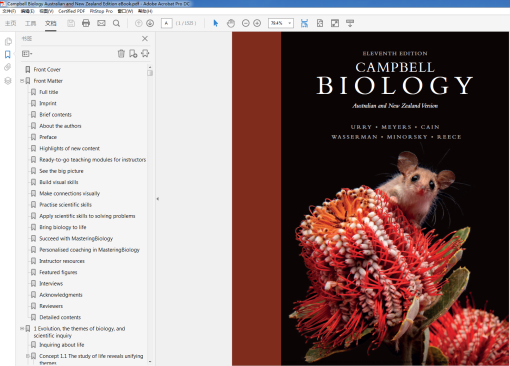Delete selected bookmark with trash icon
Viewport: 510px width, 366px height.
(x=121, y=54)
